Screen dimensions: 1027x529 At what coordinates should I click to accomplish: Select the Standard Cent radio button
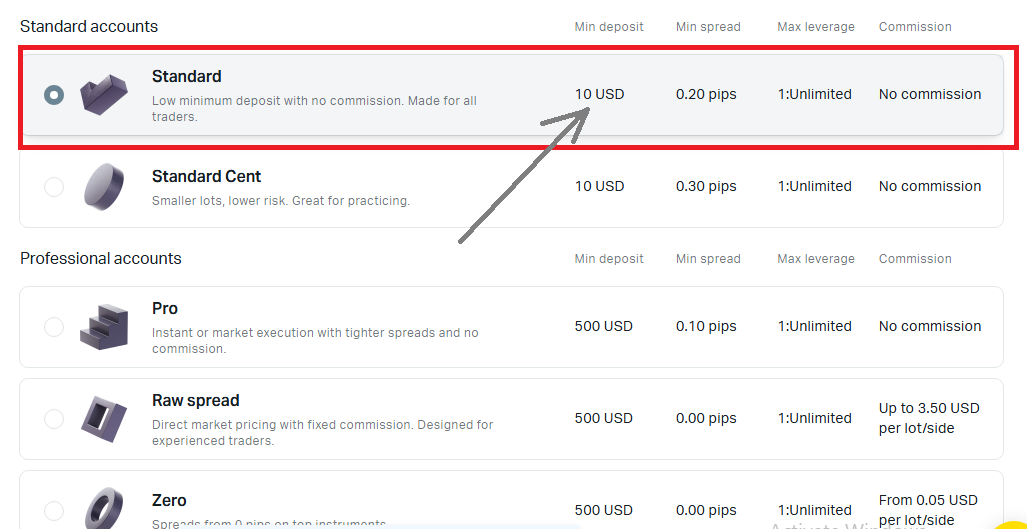click(x=54, y=187)
